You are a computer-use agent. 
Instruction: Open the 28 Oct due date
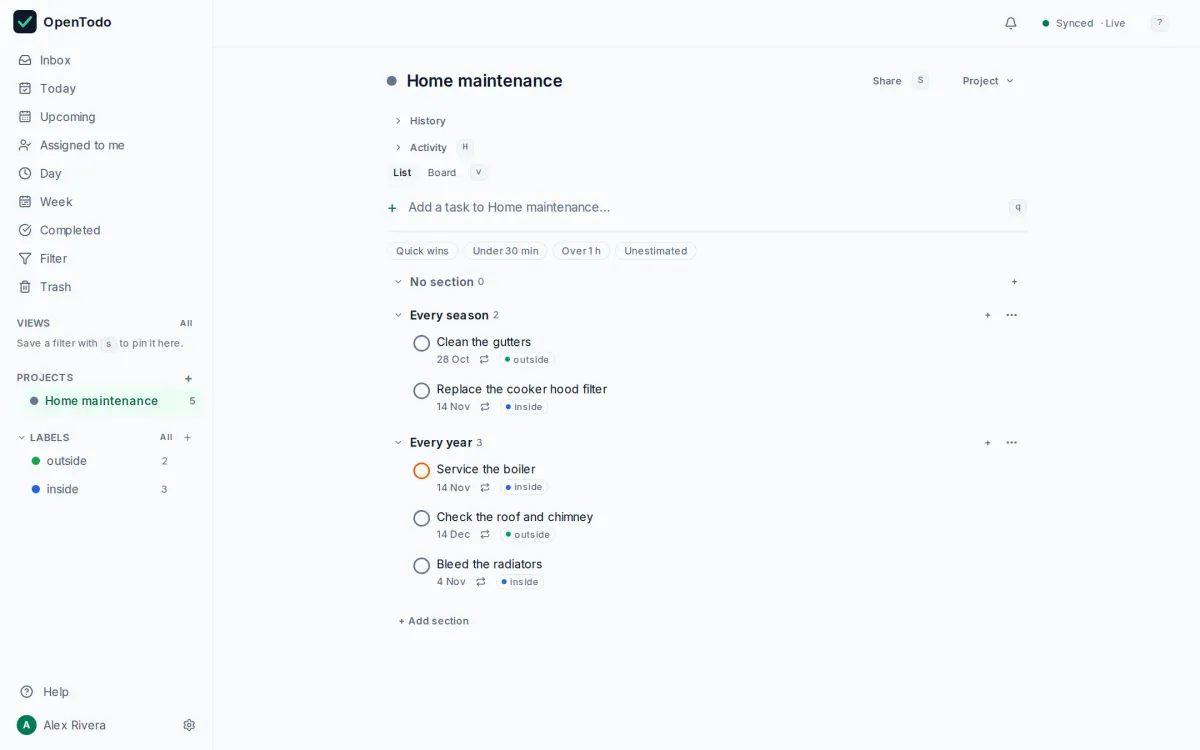(x=453, y=359)
